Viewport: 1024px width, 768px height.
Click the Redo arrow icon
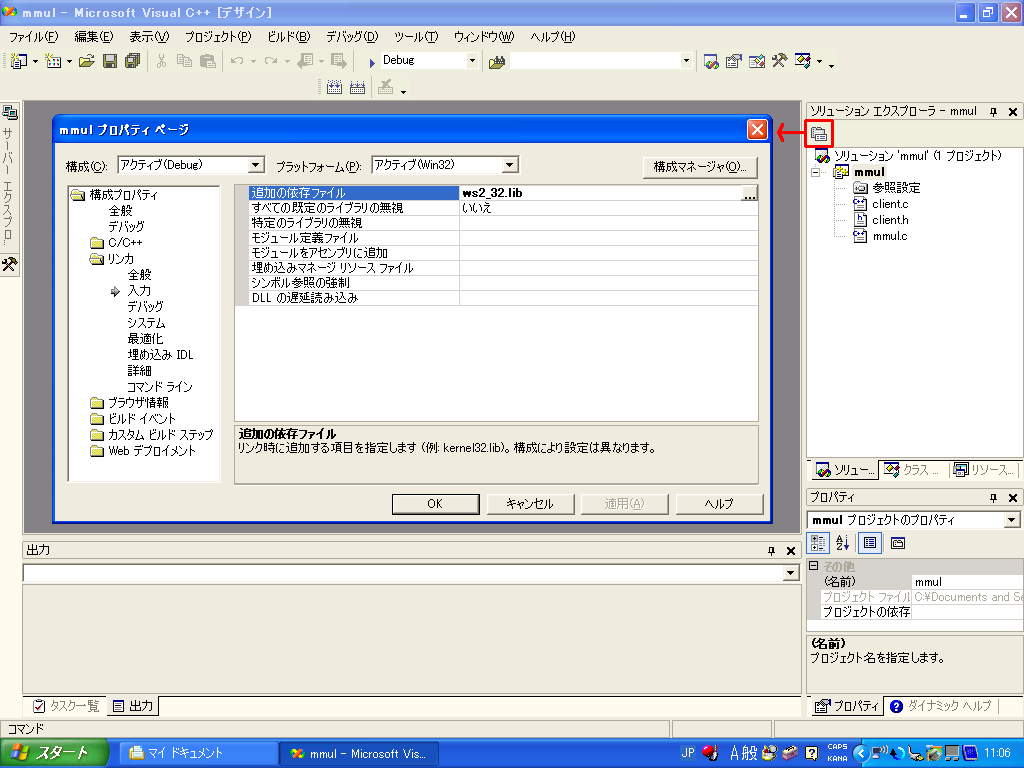[271, 61]
